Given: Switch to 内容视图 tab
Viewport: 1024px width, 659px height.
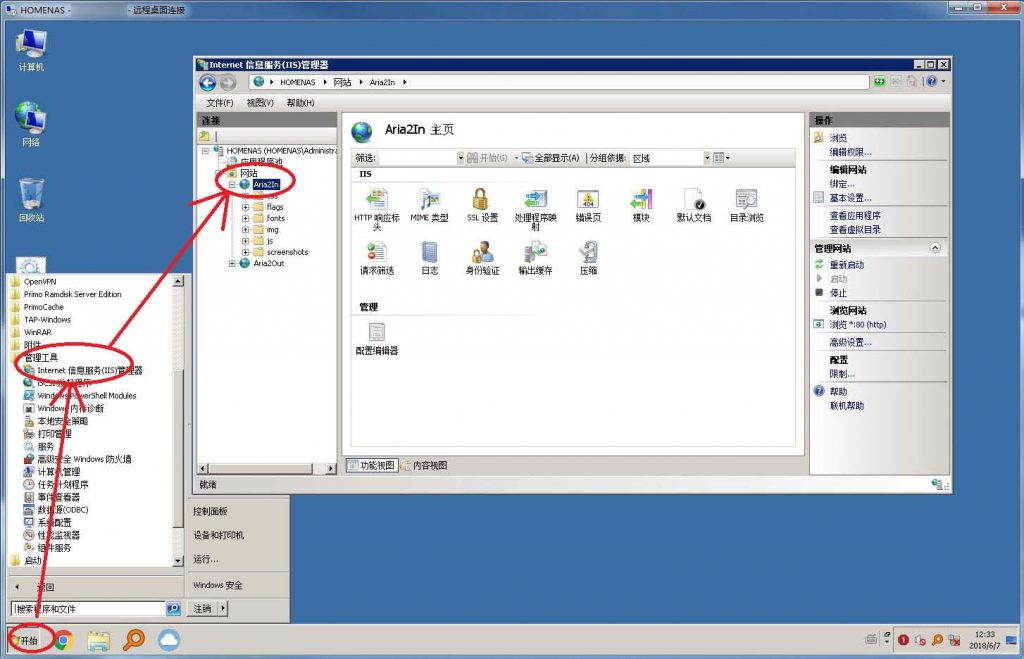Looking at the screenshot, I should coord(424,465).
